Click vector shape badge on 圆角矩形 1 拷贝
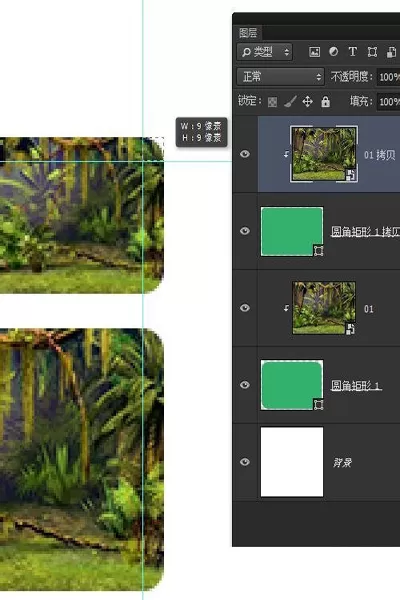Viewport: 400px width, 600px height. (318, 251)
